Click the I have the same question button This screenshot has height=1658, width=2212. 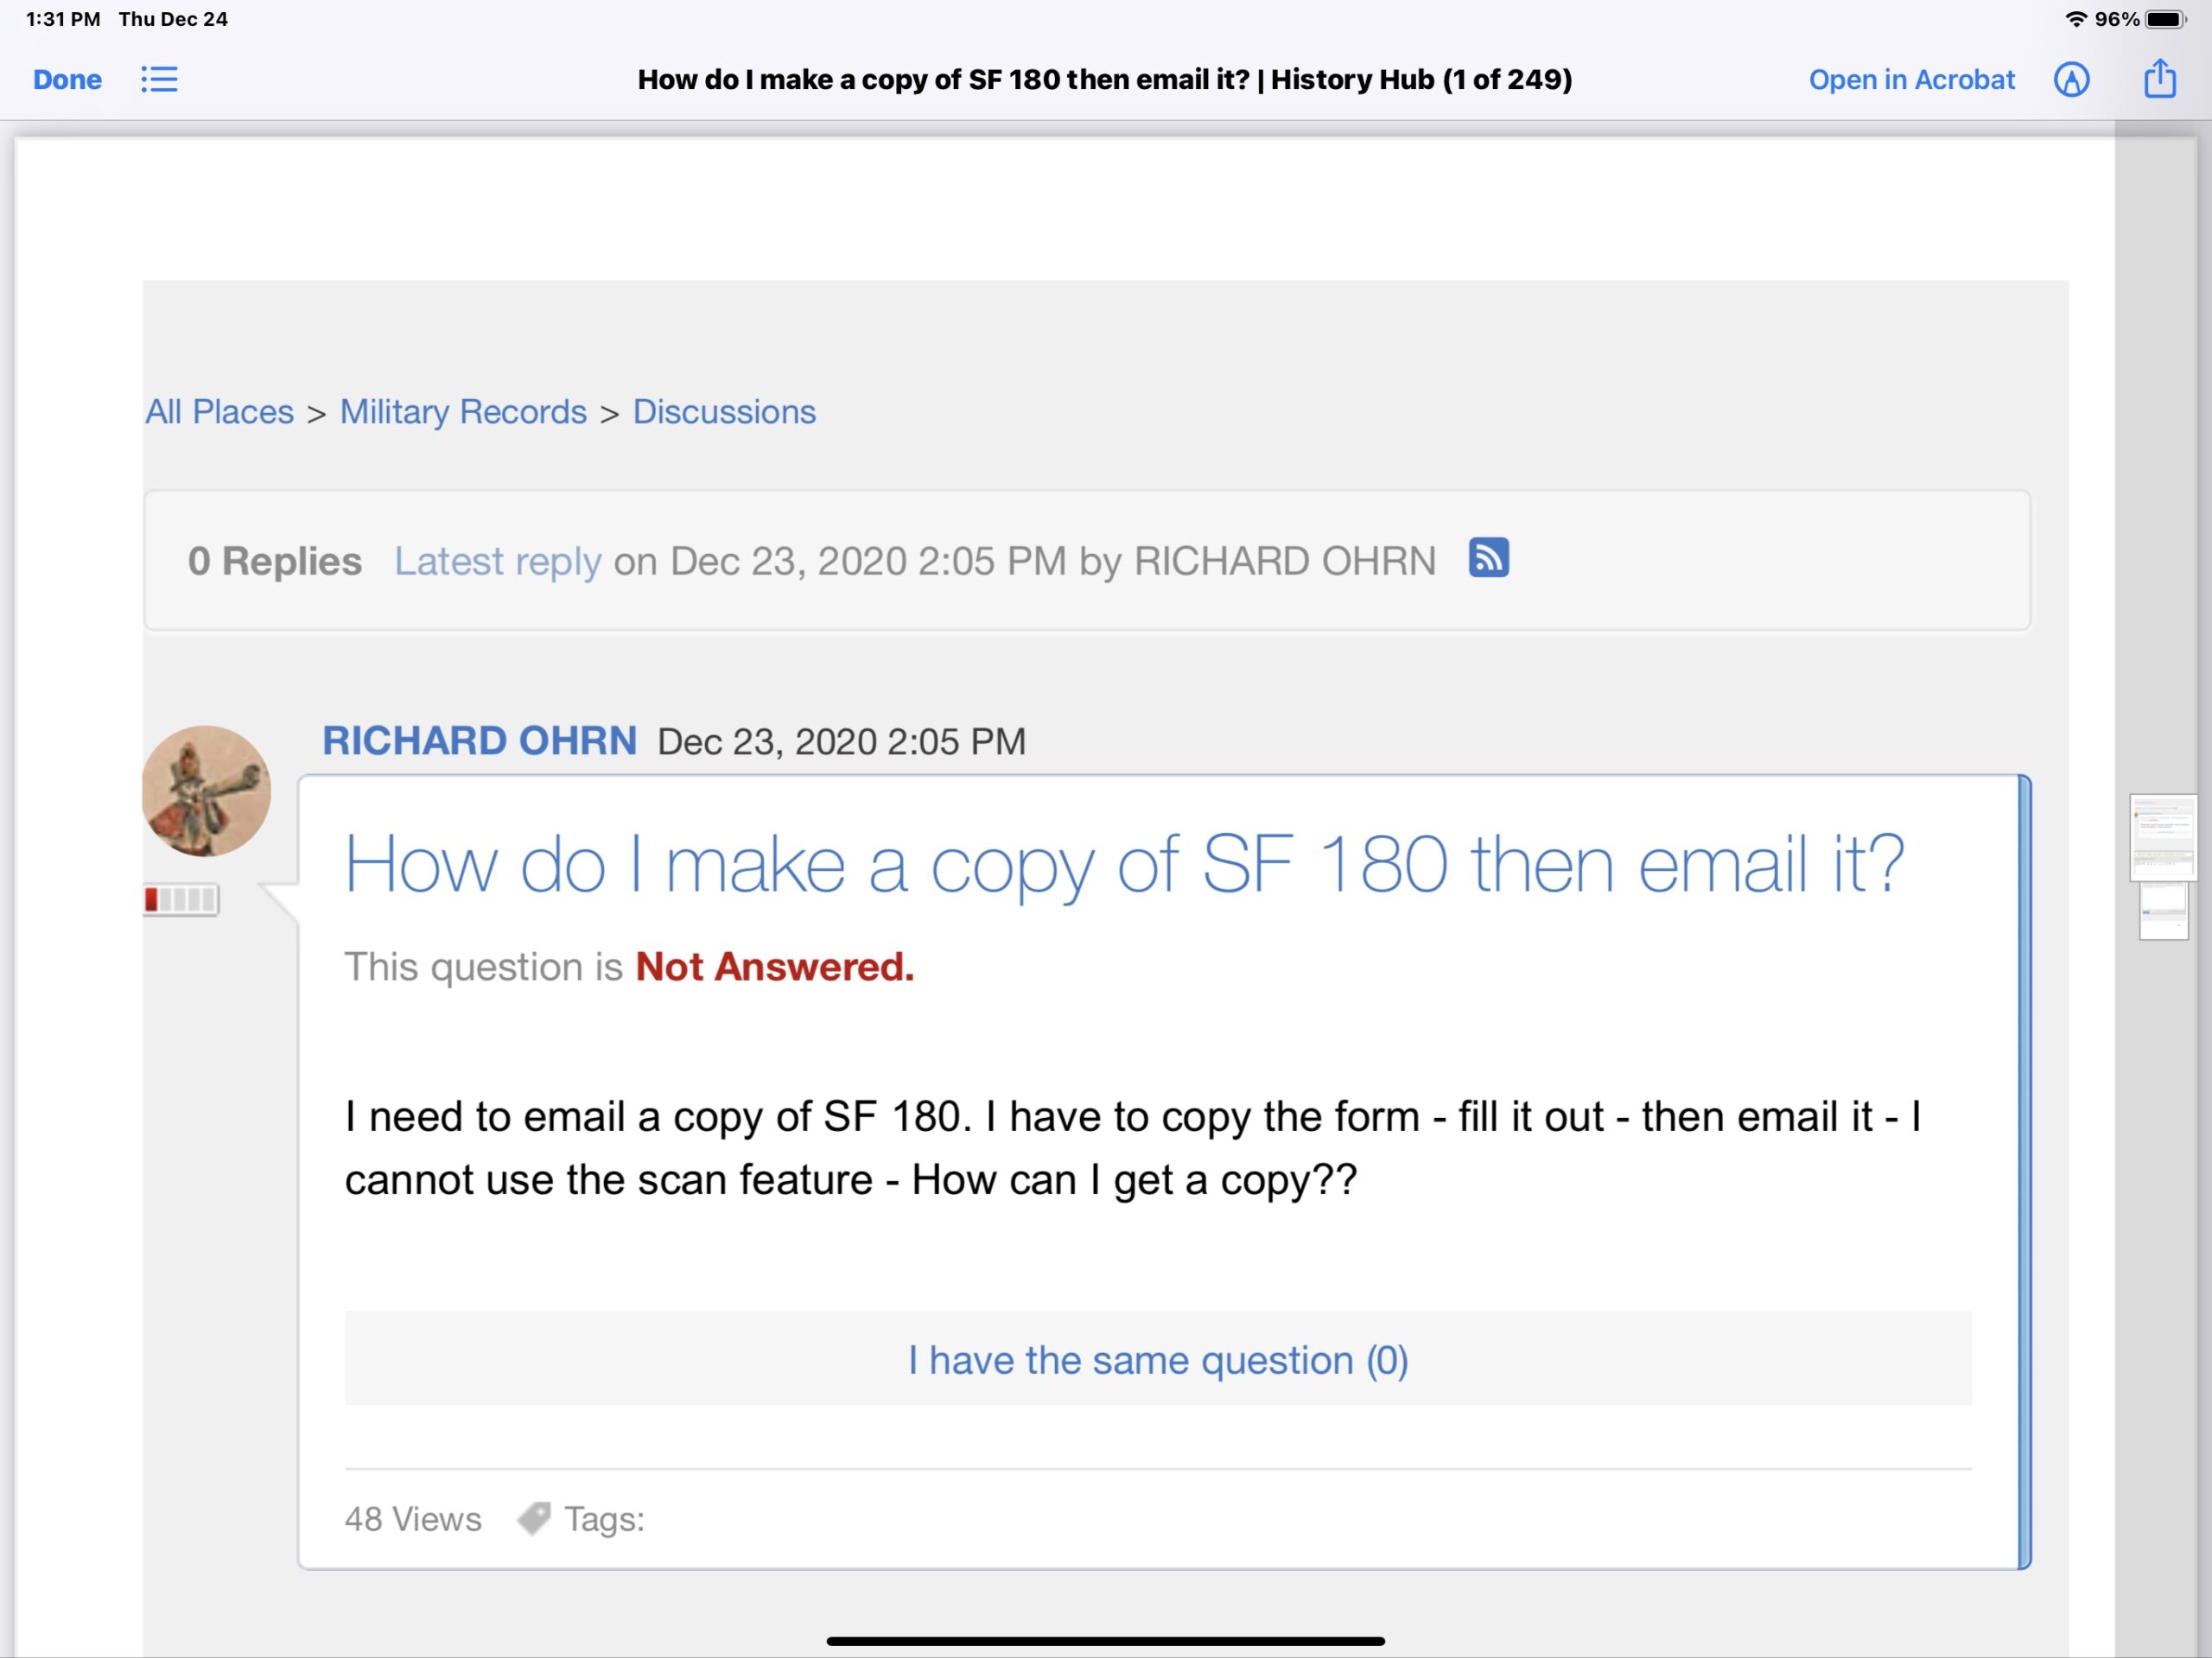tap(1157, 1359)
